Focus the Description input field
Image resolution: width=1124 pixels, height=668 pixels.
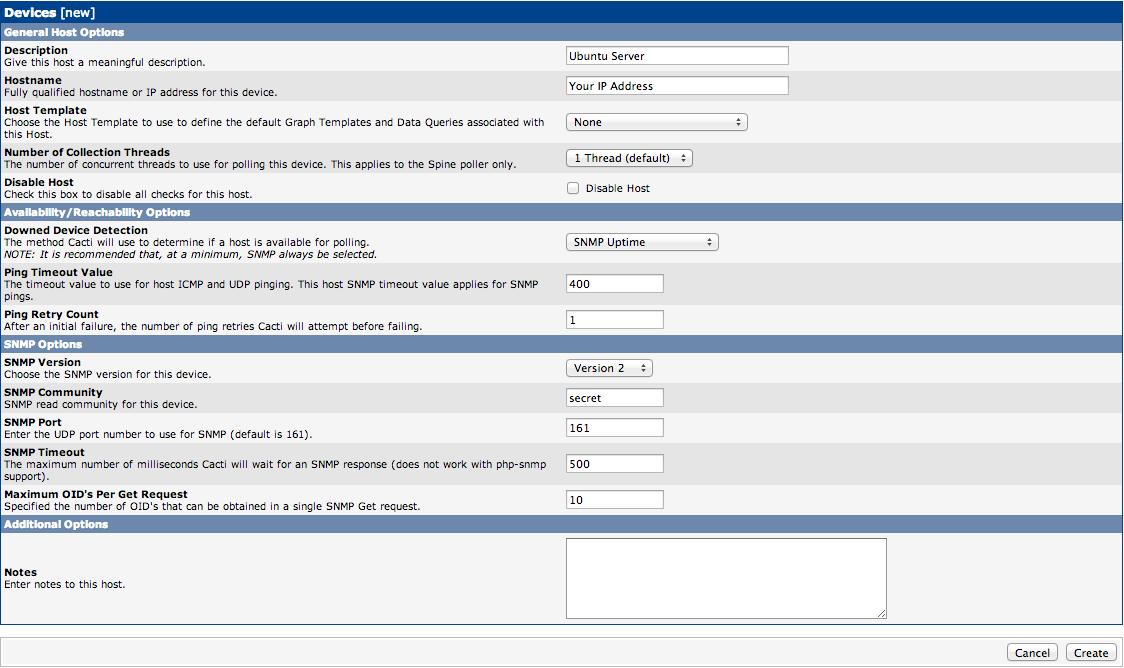677,56
